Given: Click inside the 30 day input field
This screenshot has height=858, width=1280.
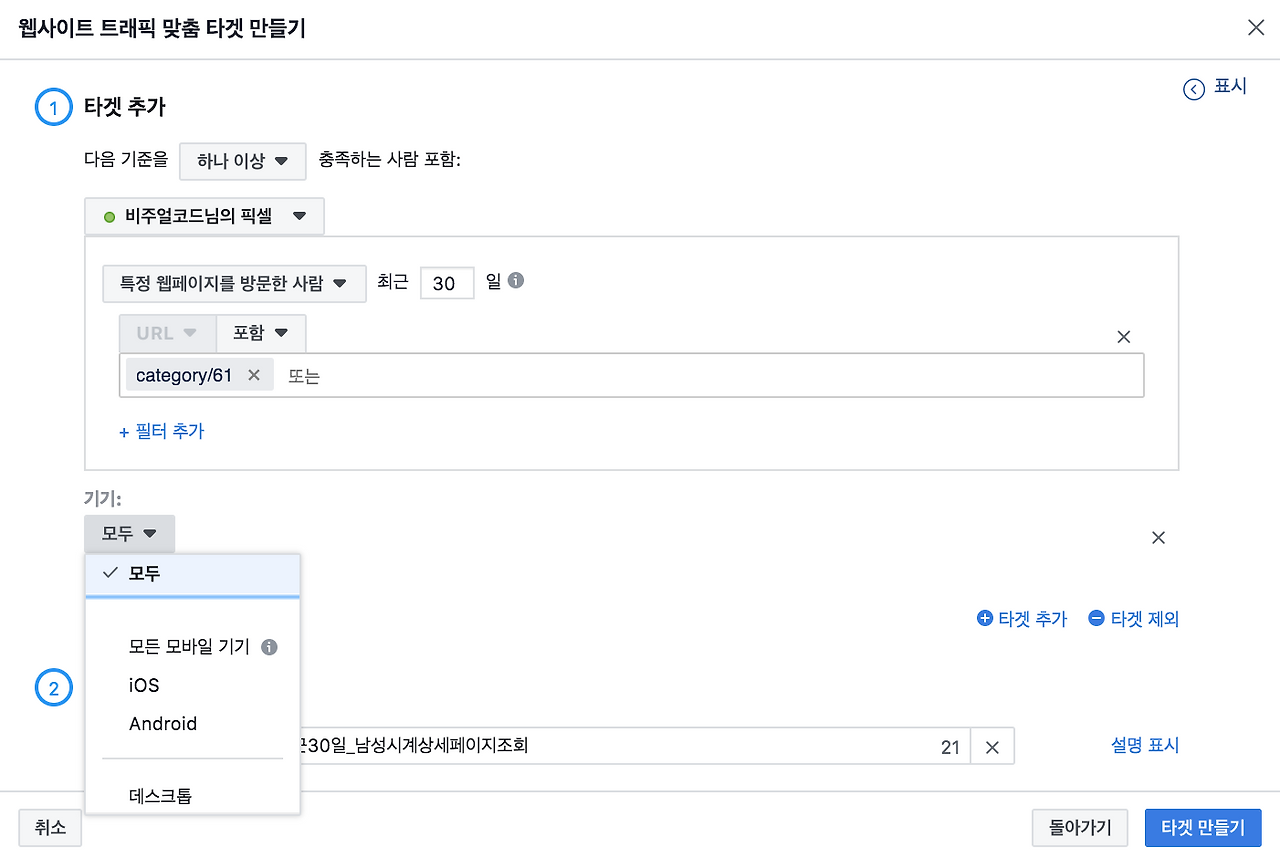Looking at the screenshot, I should (x=447, y=283).
